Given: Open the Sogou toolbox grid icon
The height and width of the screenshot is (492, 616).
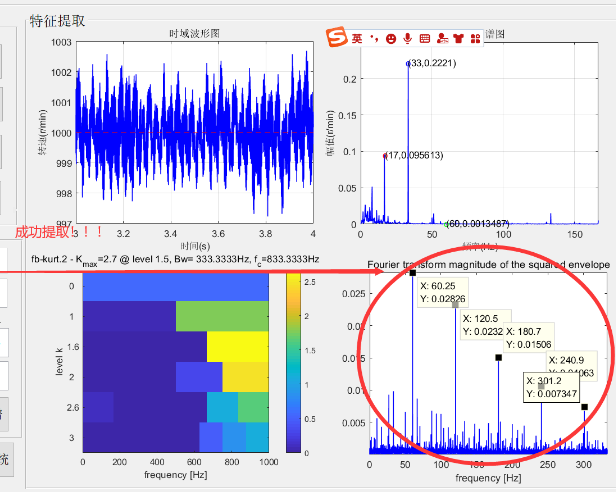Looking at the screenshot, I should (475, 39).
